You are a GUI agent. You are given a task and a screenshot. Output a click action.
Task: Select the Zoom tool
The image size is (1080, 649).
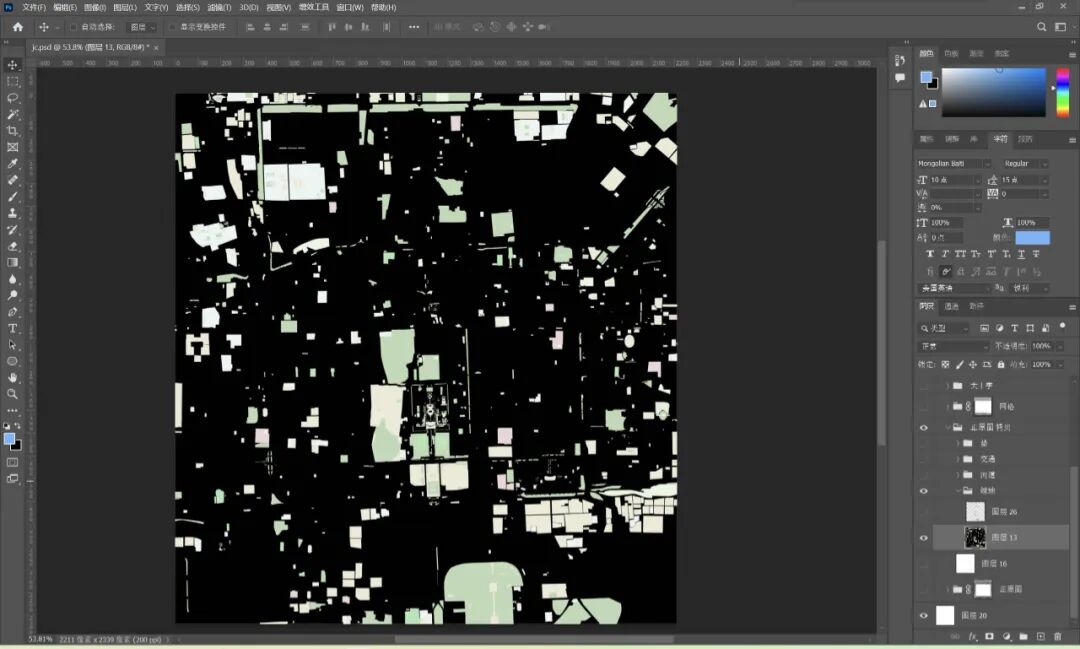coord(12,394)
